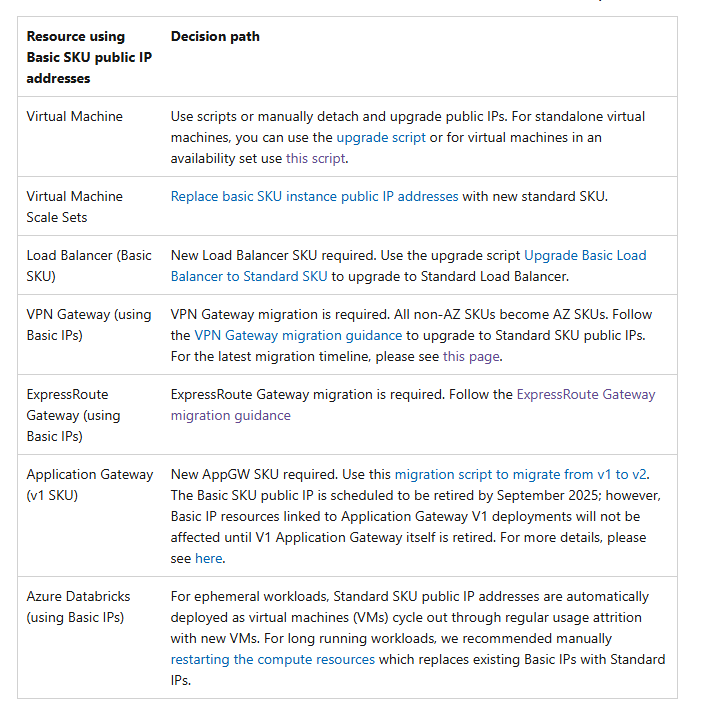Click text 'Use scripts or manually detach'
Viewport: 708px width, 704px height.
(x=265, y=117)
